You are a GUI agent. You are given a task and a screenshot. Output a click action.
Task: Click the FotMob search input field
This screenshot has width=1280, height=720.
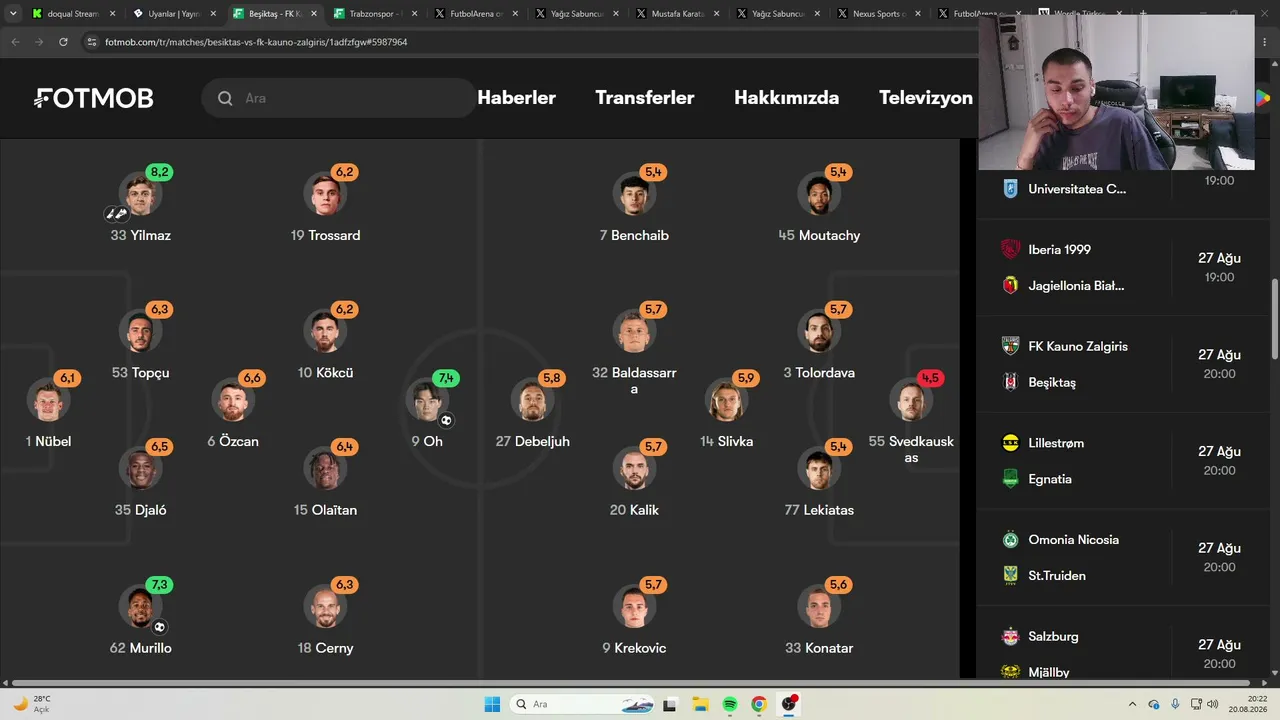click(340, 98)
